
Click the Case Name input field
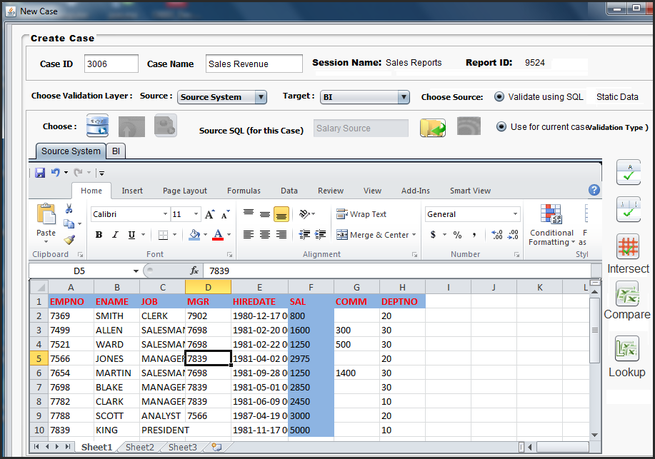point(254,64)
